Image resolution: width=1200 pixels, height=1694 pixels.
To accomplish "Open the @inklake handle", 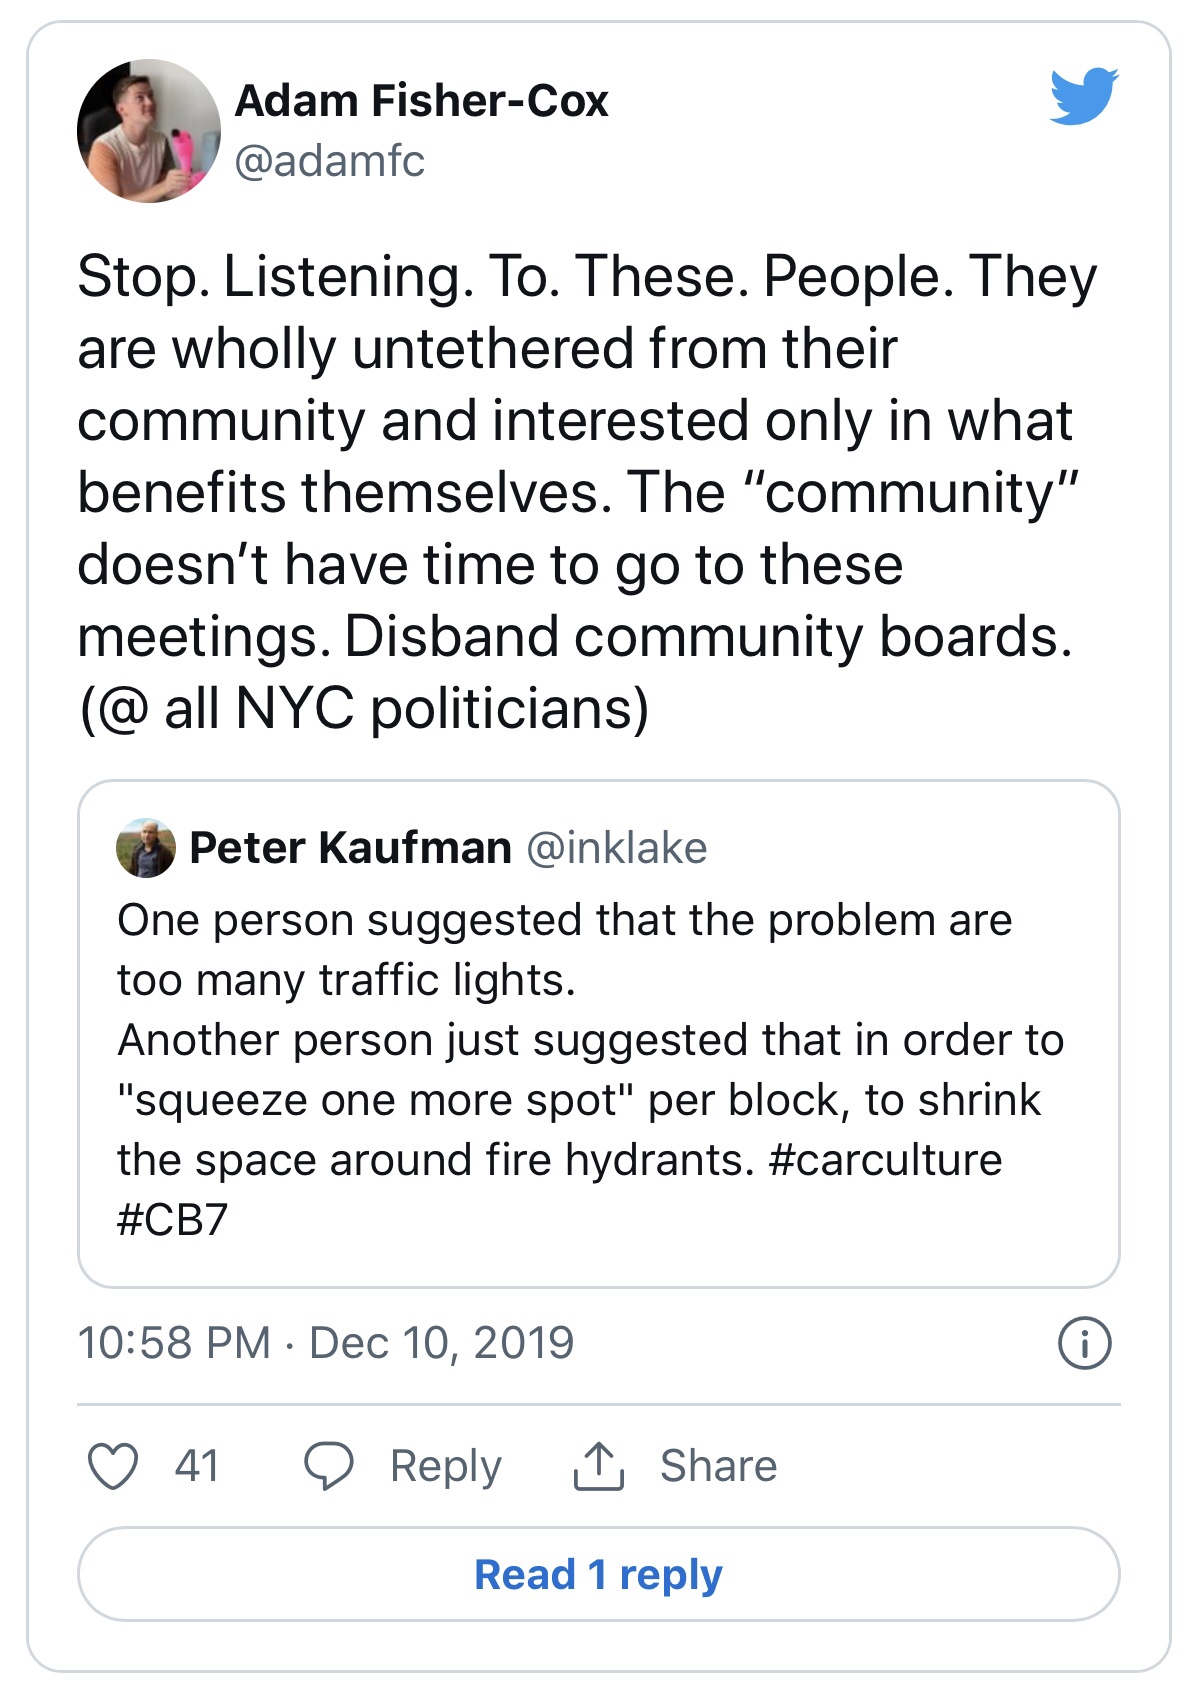I will tap(616, 848).
